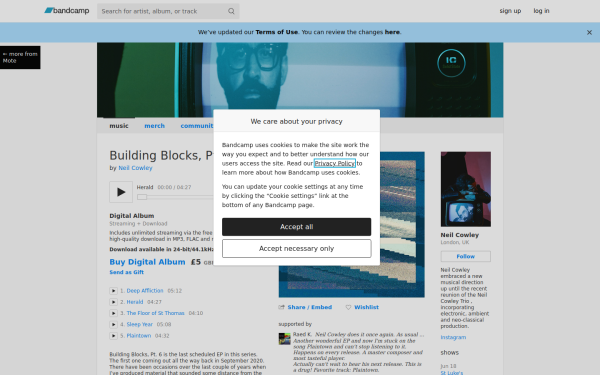Open the Terms of Use link in banner
Screen dimensions: 600x375
(x=277, y=32)
